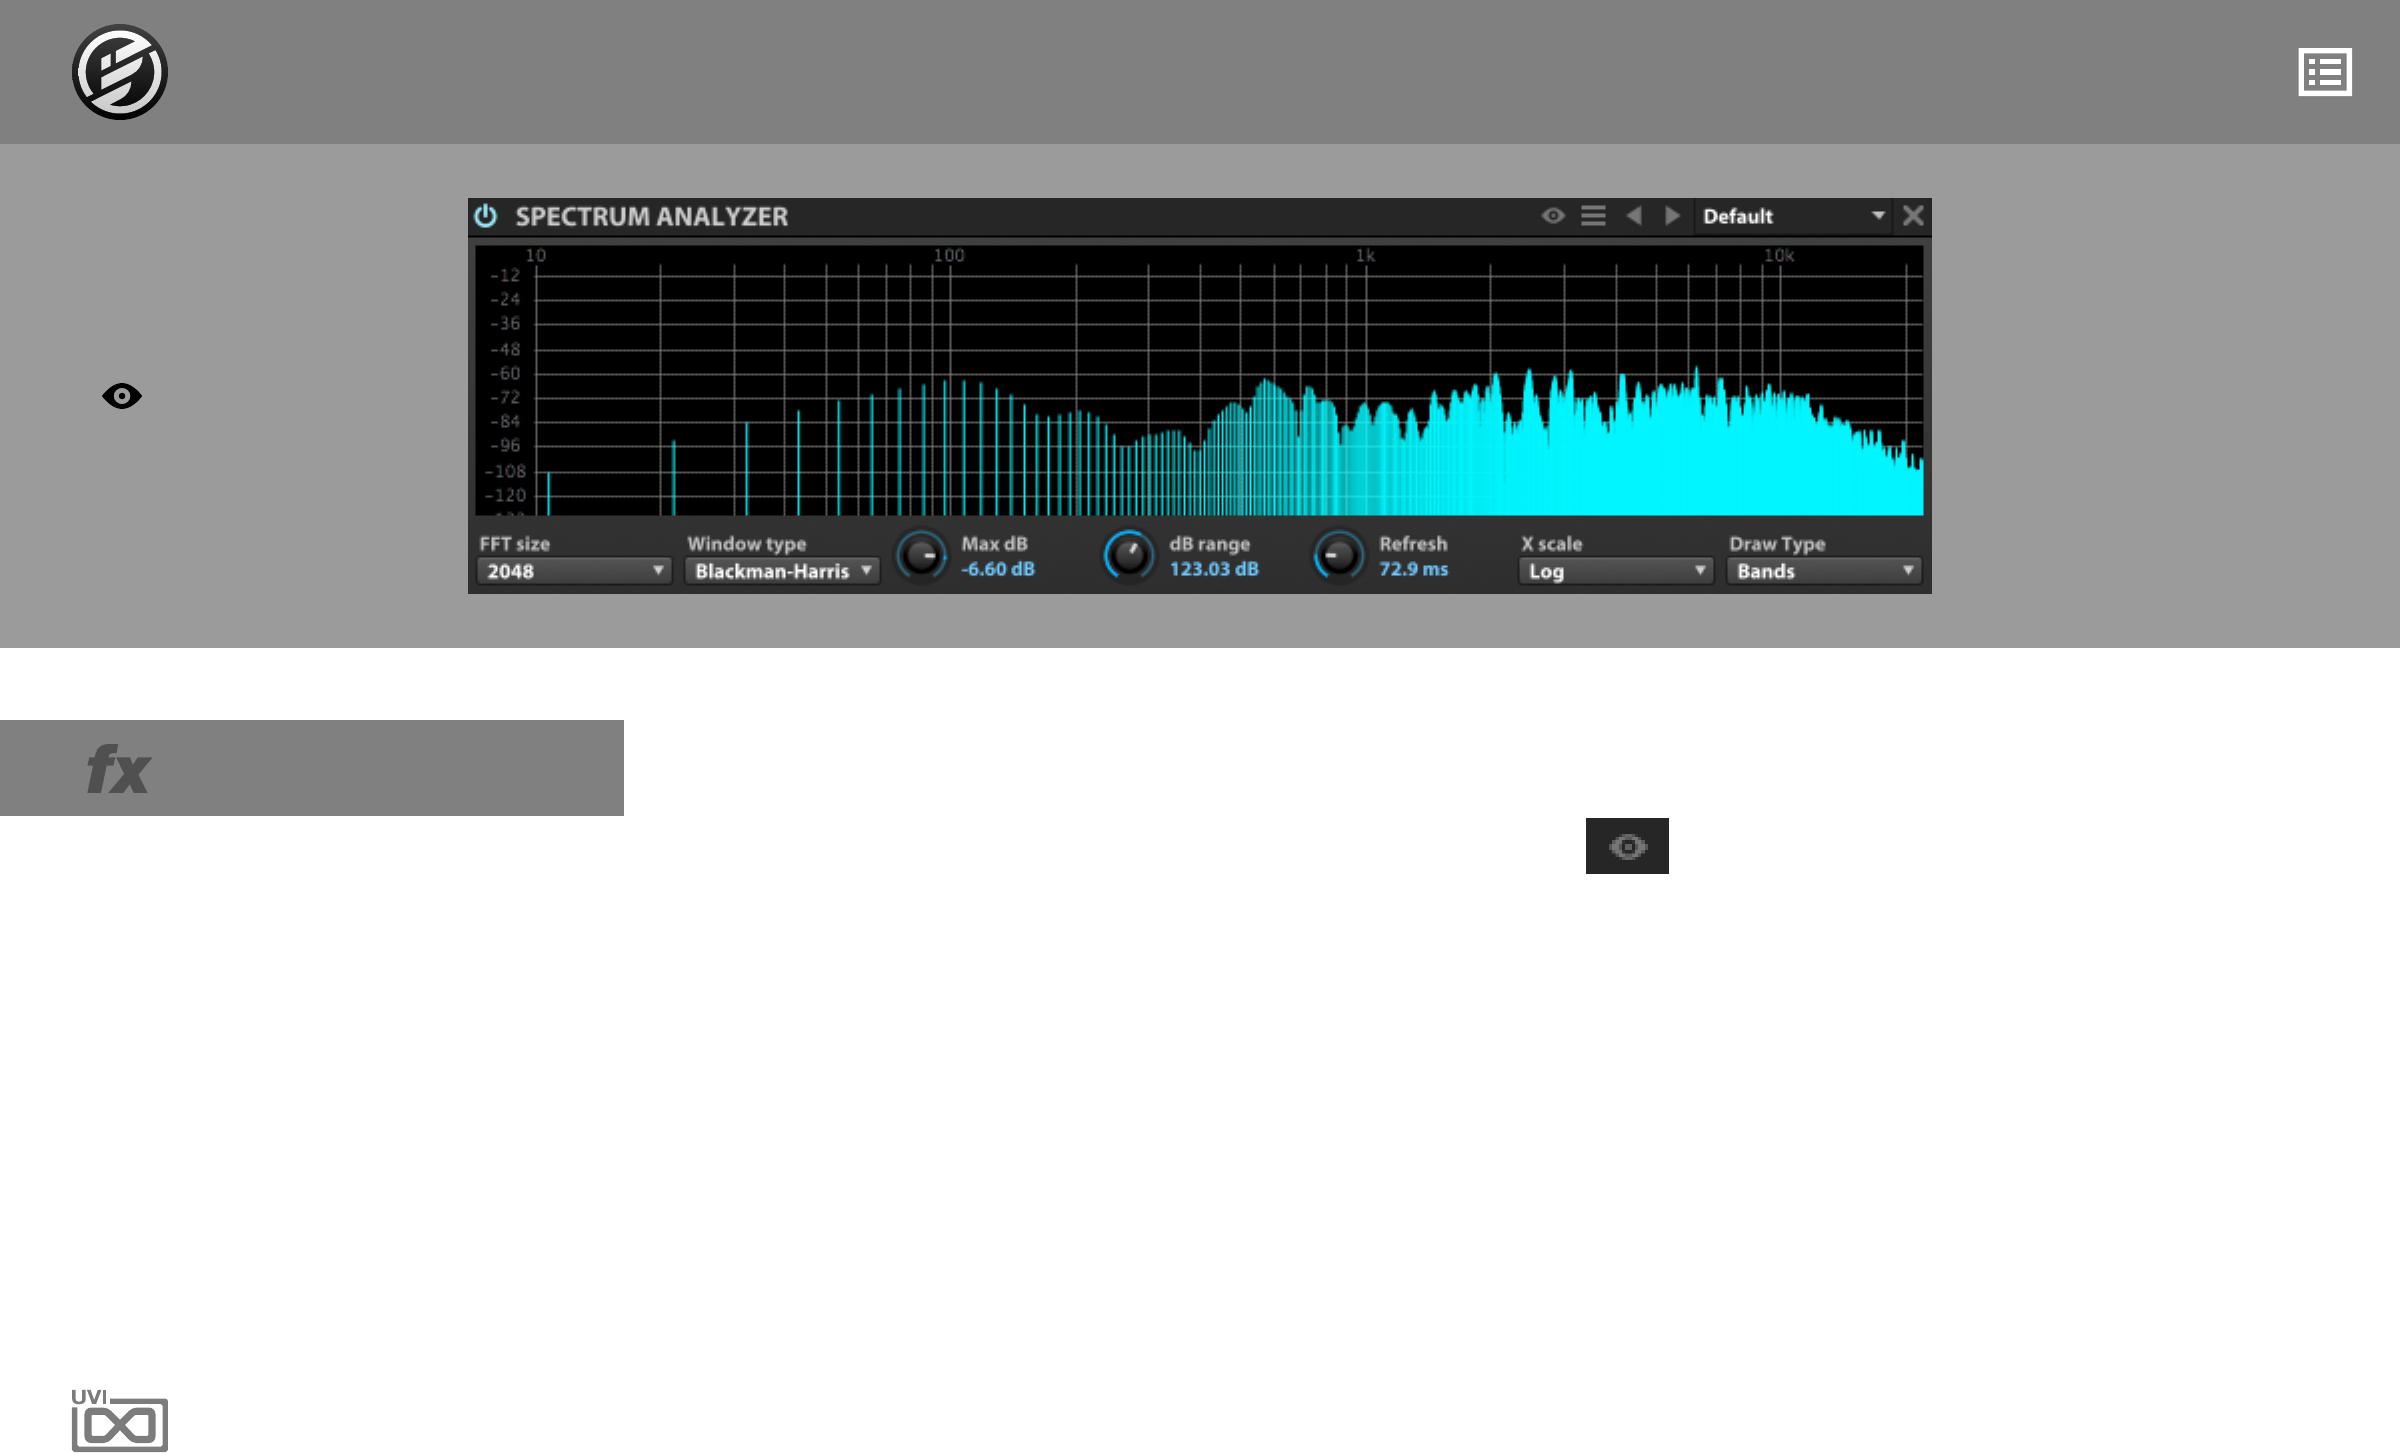Click the Falcon logo icon in the header
The width and height of the screenshot is (2400, 1453).
(119, 72)
